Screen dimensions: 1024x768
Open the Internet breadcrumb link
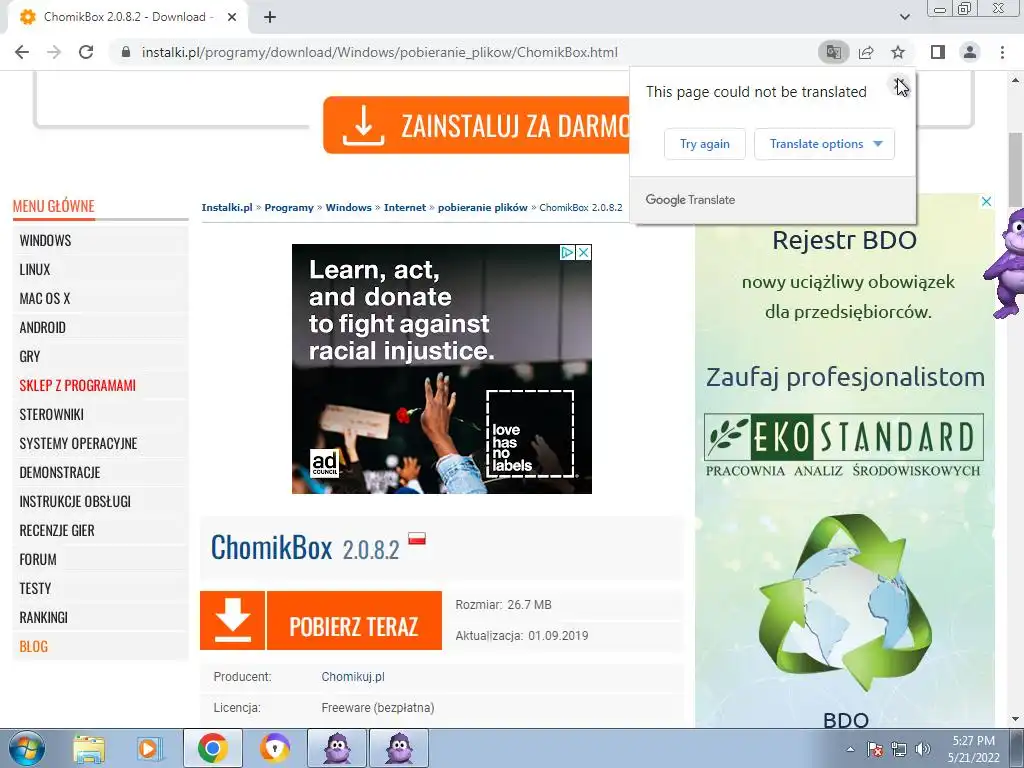405,208
